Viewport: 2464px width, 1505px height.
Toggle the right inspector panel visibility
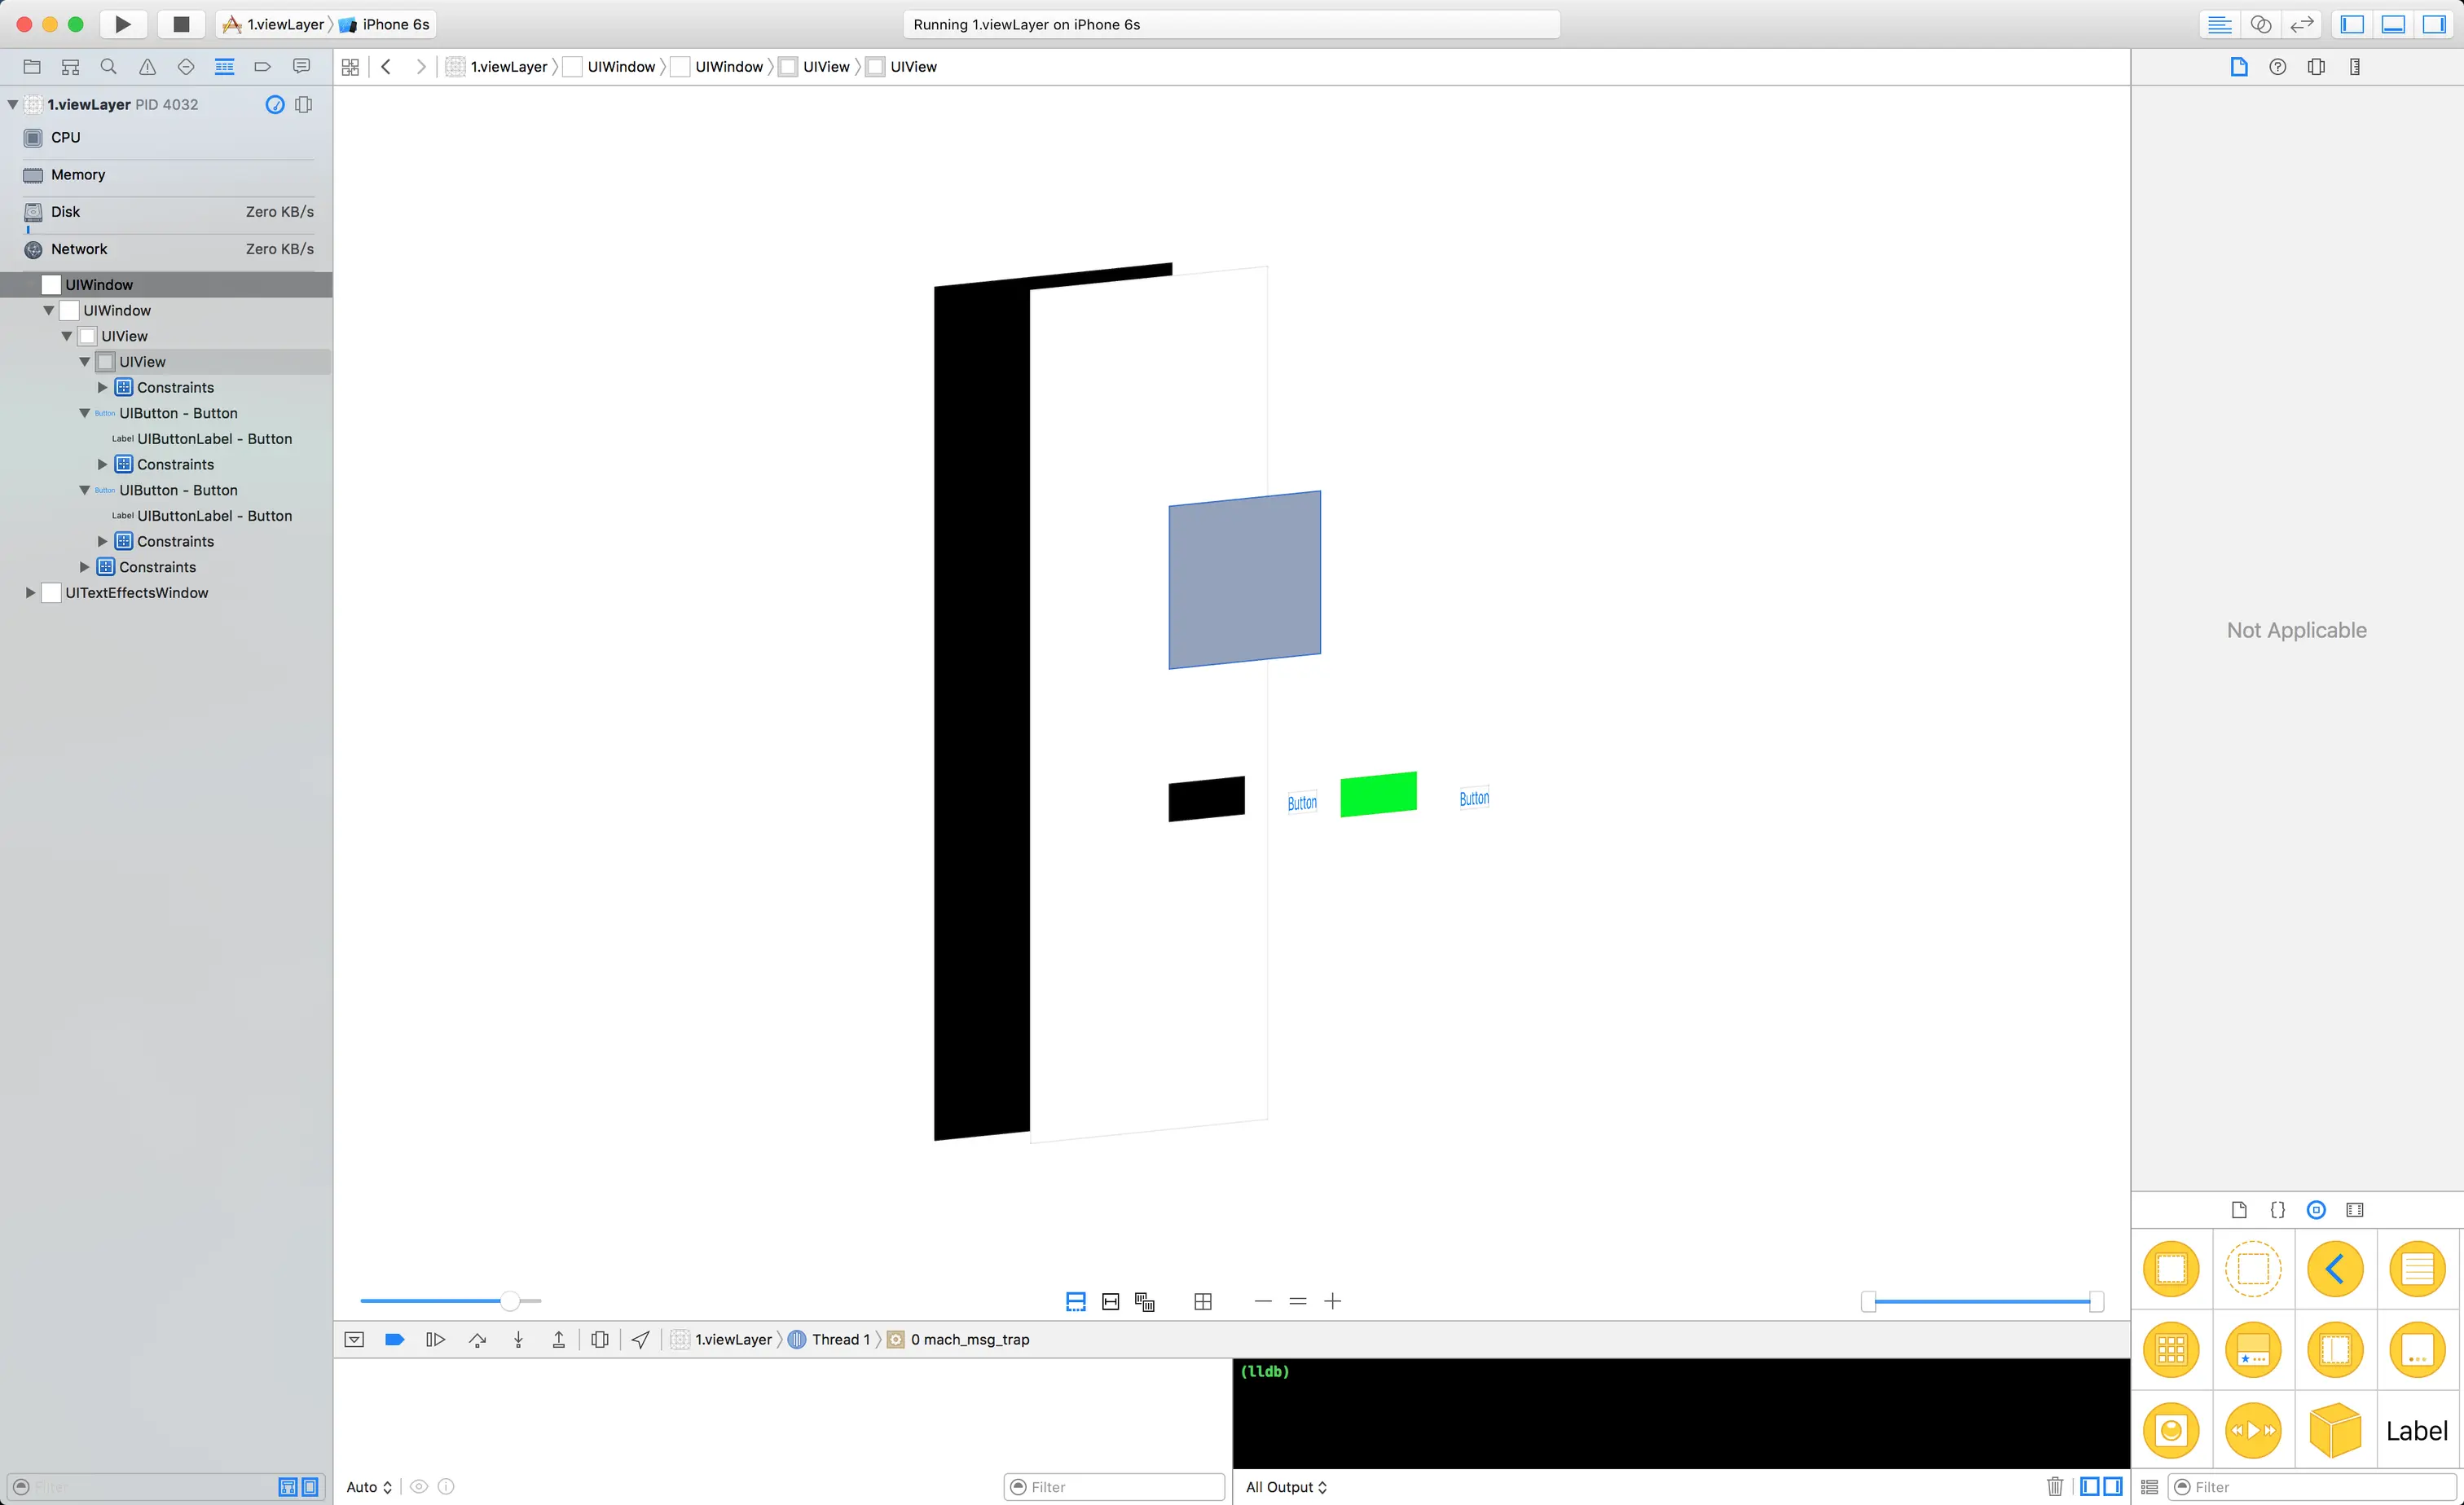[x=2434, y=24]
